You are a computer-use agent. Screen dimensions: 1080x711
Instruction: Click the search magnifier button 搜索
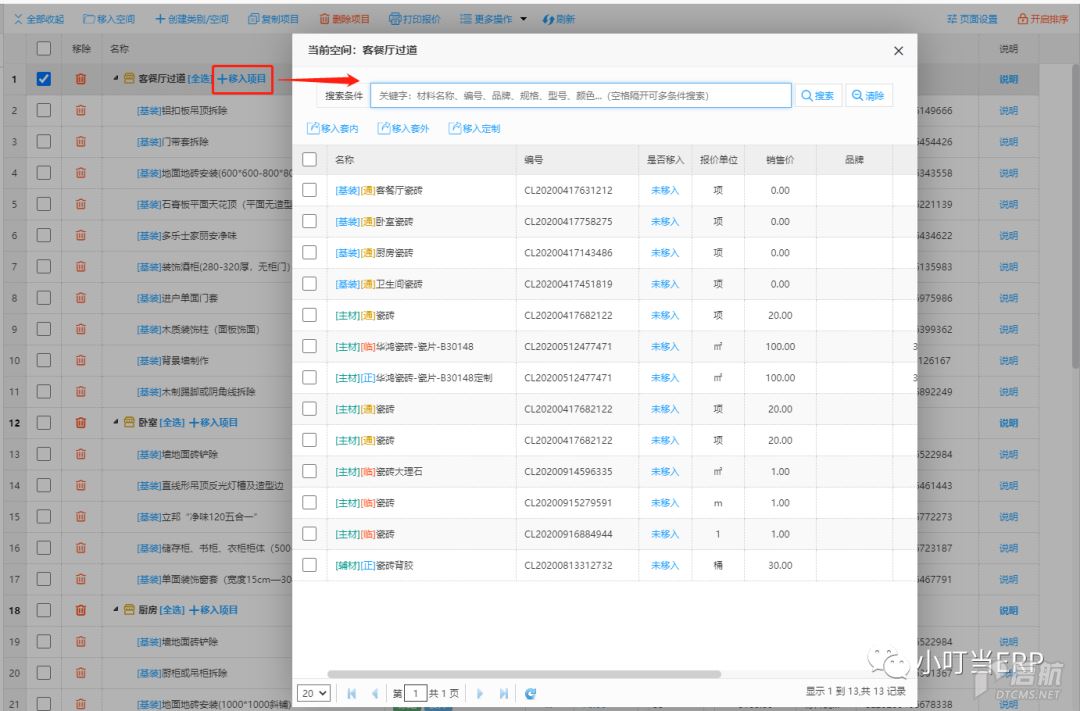click(x=818, y=96)
